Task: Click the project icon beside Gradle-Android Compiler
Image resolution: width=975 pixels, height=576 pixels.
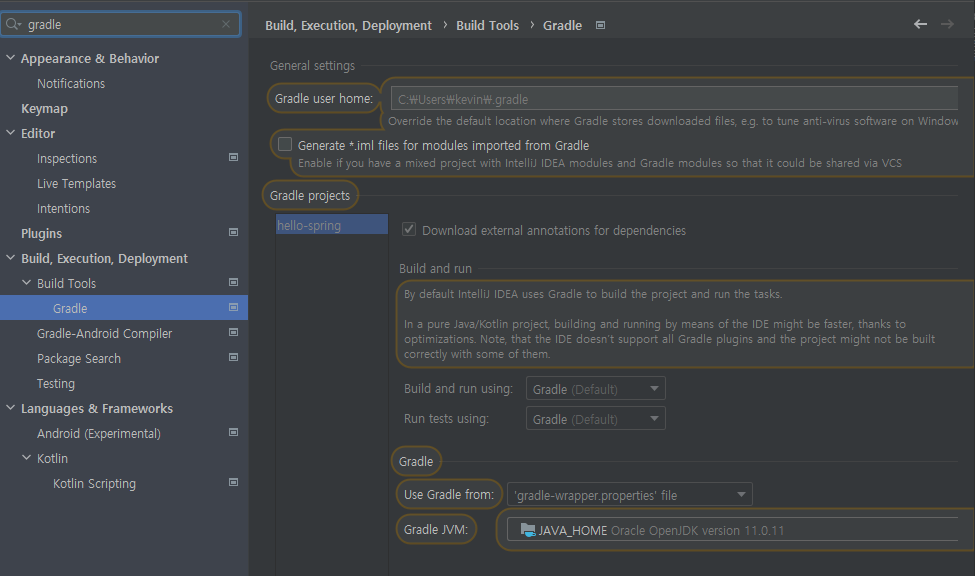Action: point(234,332)
